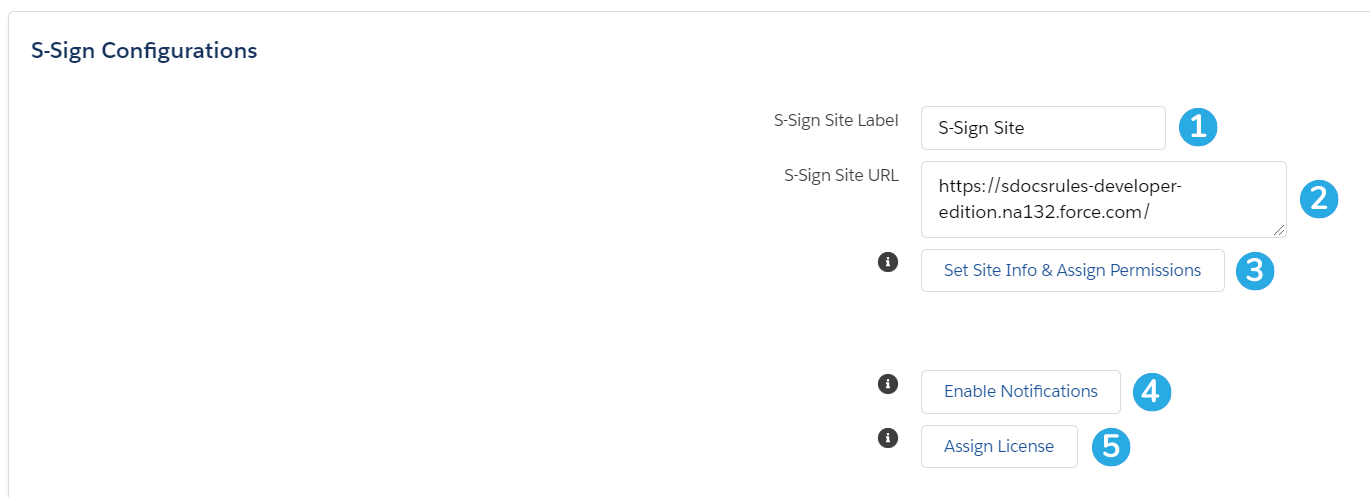Click the Enable Notifications button

1020,391
